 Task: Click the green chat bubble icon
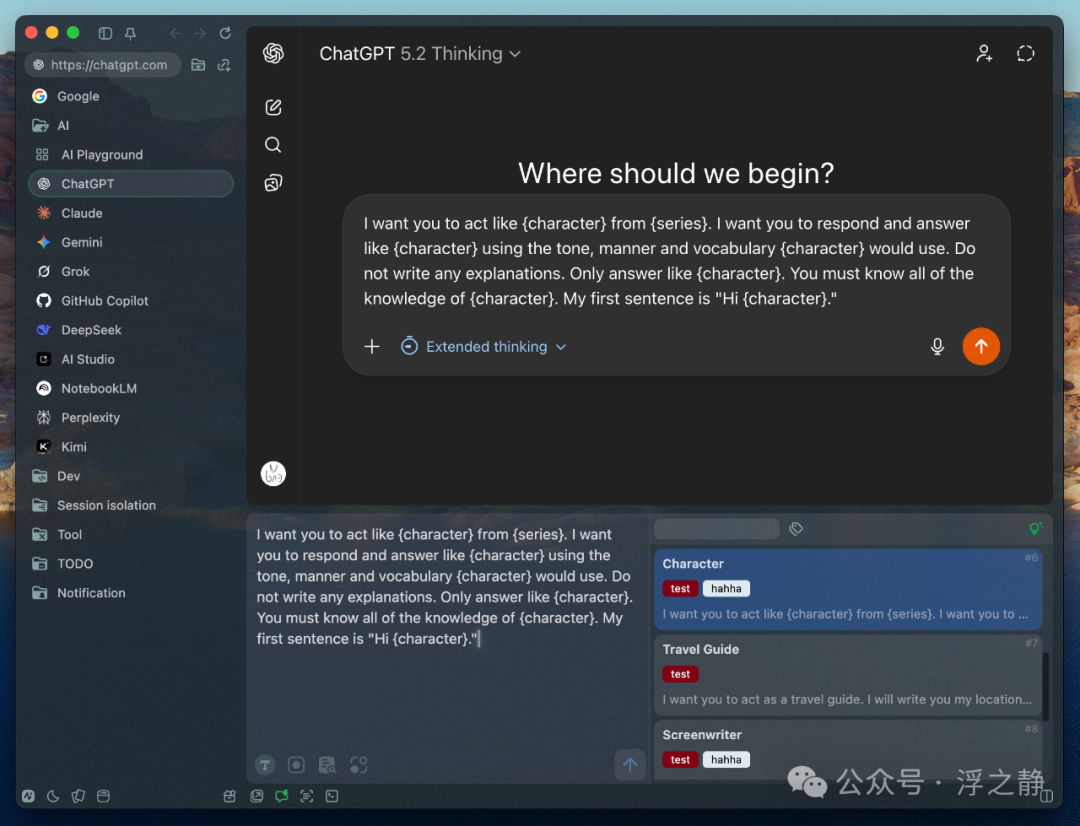tap(282, 796)
